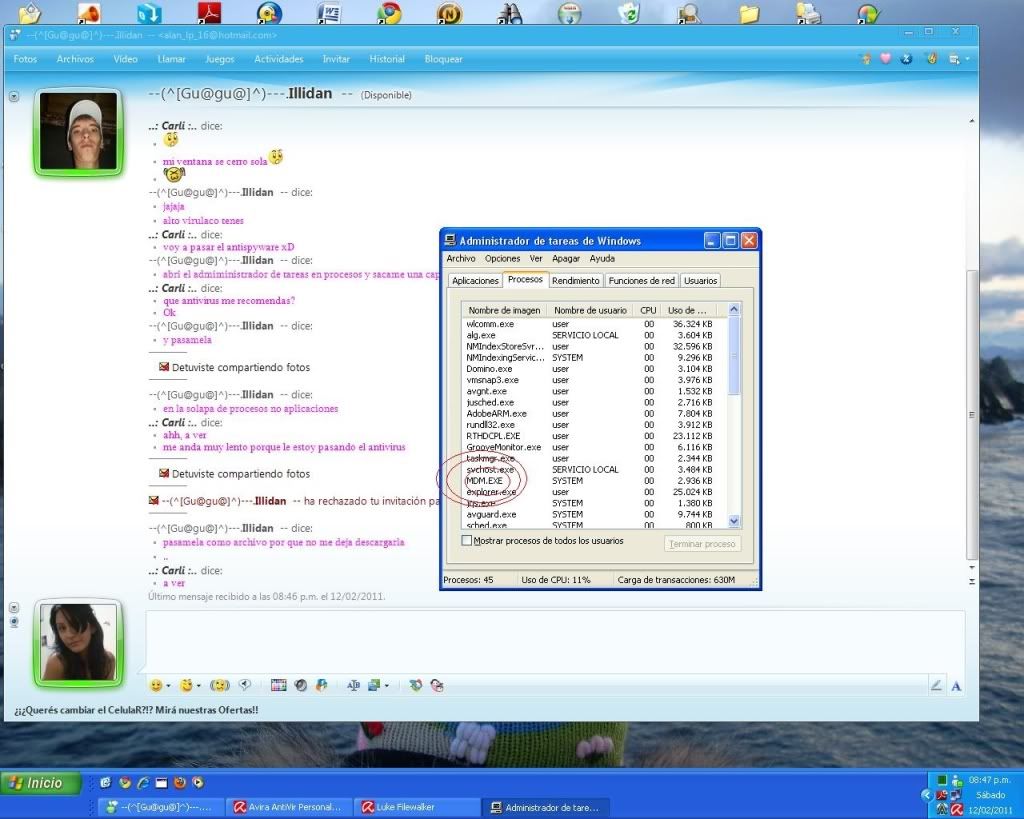Click the Terminar proceso button

tap(704, 544)
